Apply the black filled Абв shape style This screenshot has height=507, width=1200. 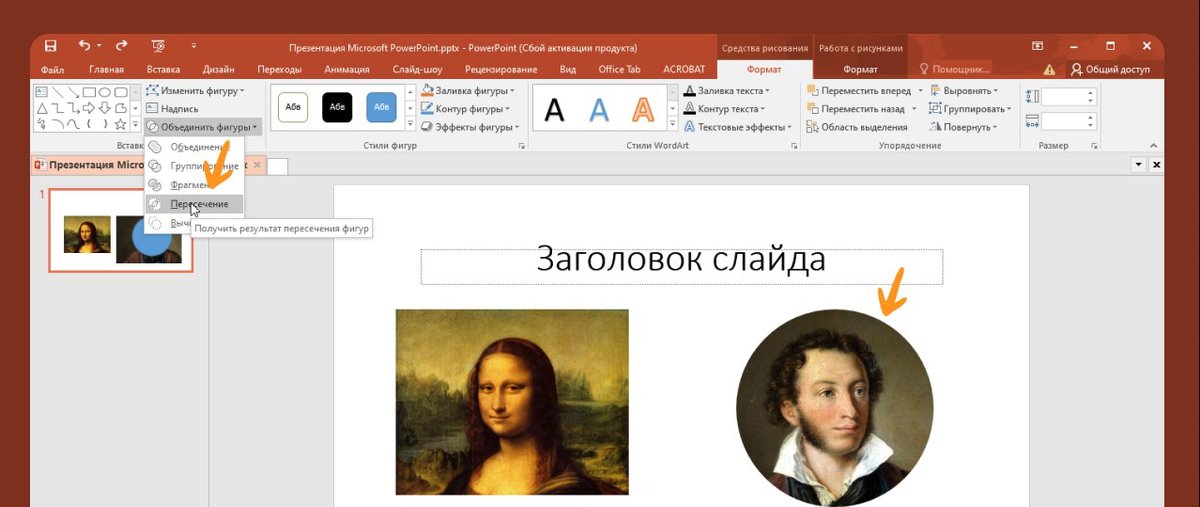tap(337, 106)
